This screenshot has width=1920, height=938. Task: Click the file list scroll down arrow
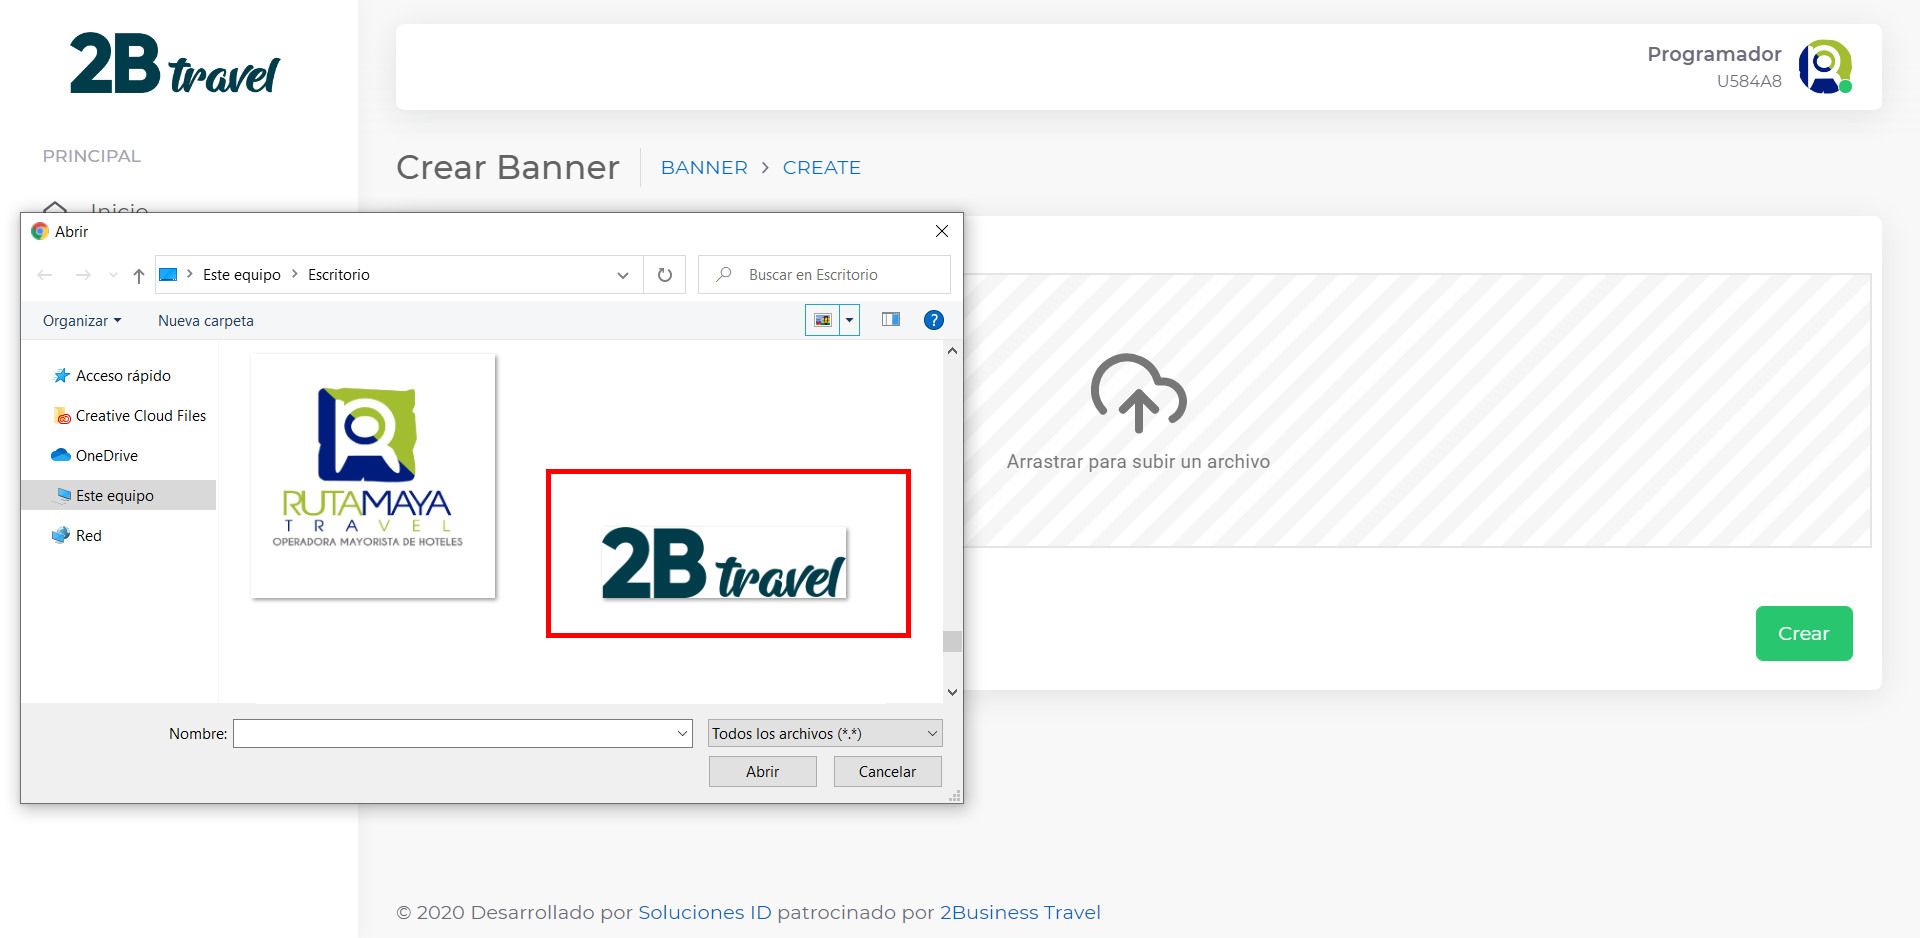(x=952, y=692)
